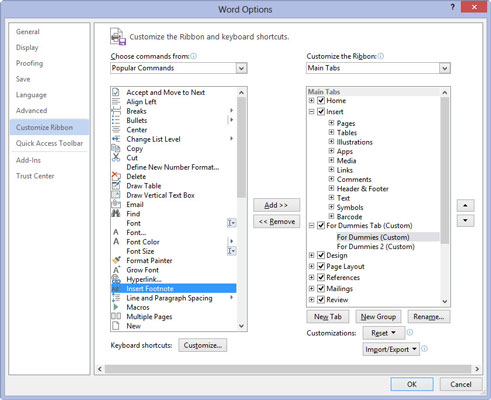Click the New document icon

[116, 326]
